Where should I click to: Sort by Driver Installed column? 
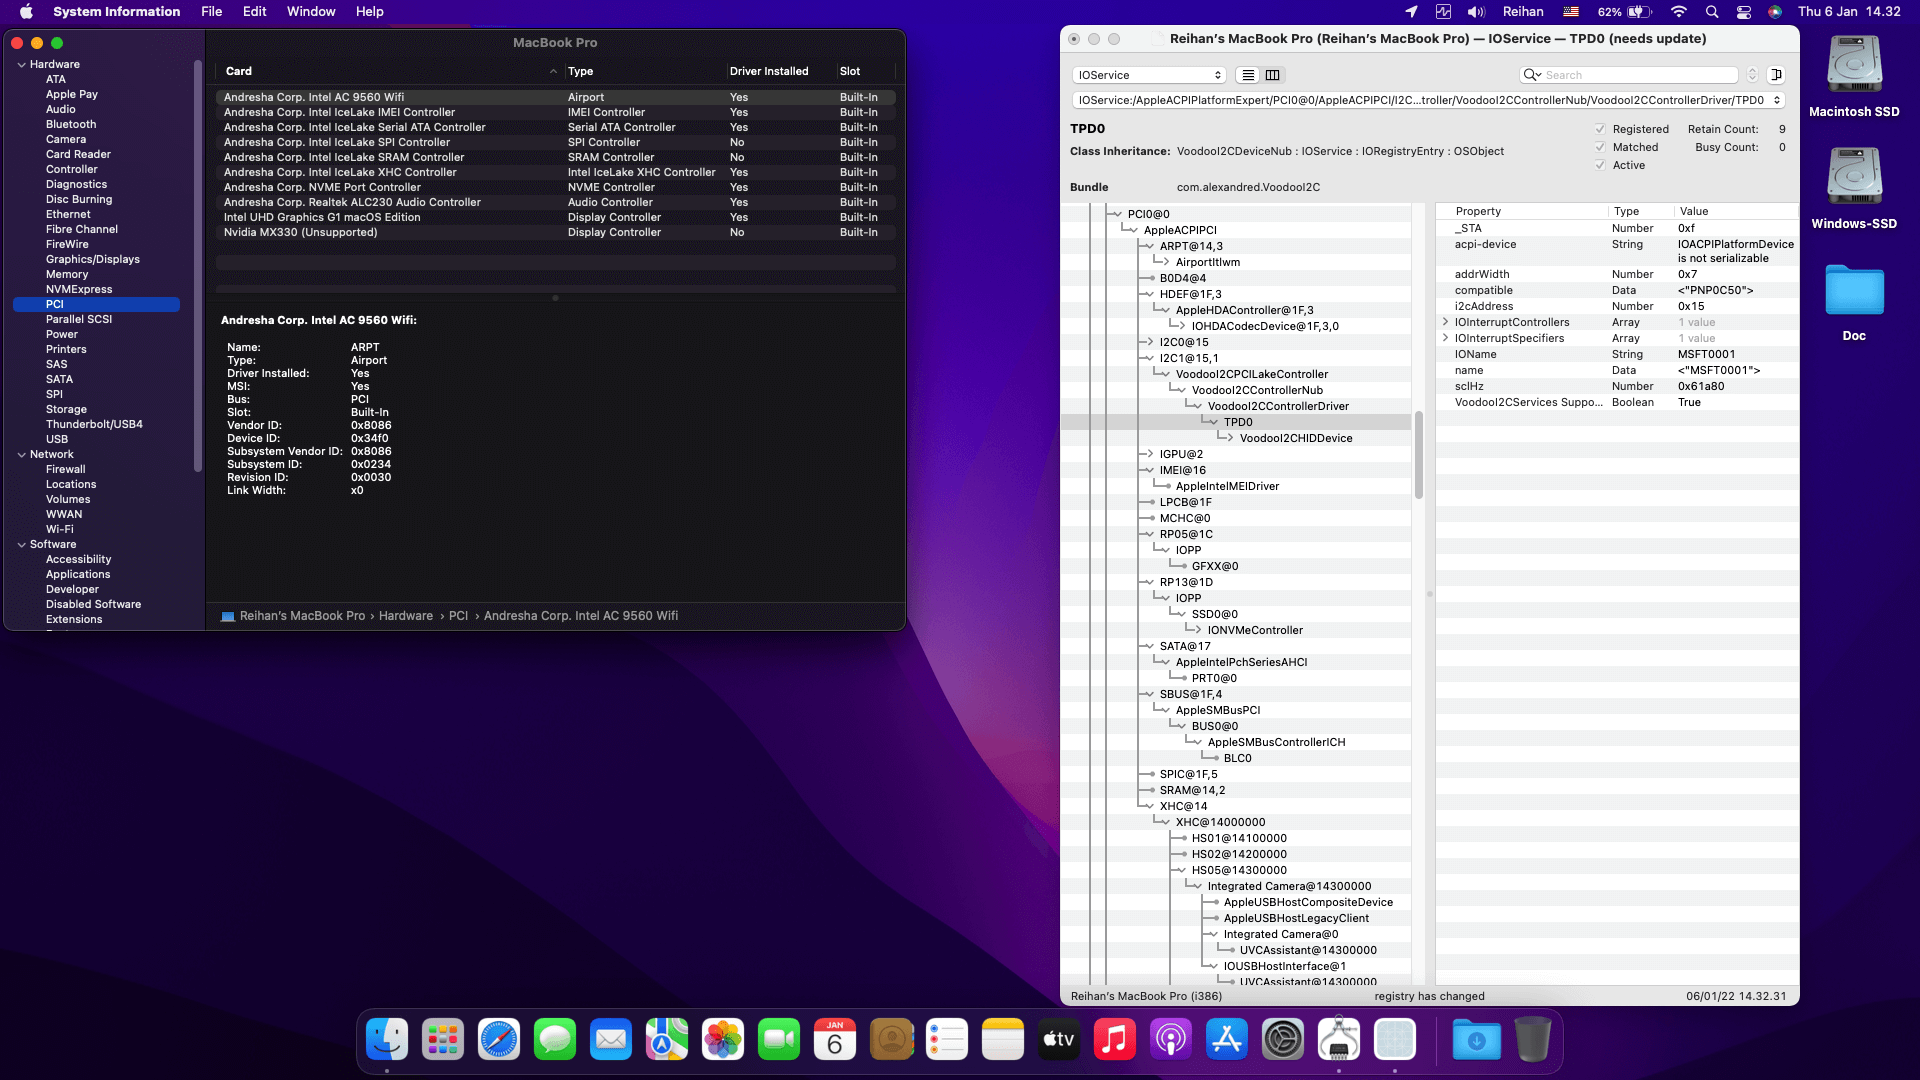click(780, 71)
